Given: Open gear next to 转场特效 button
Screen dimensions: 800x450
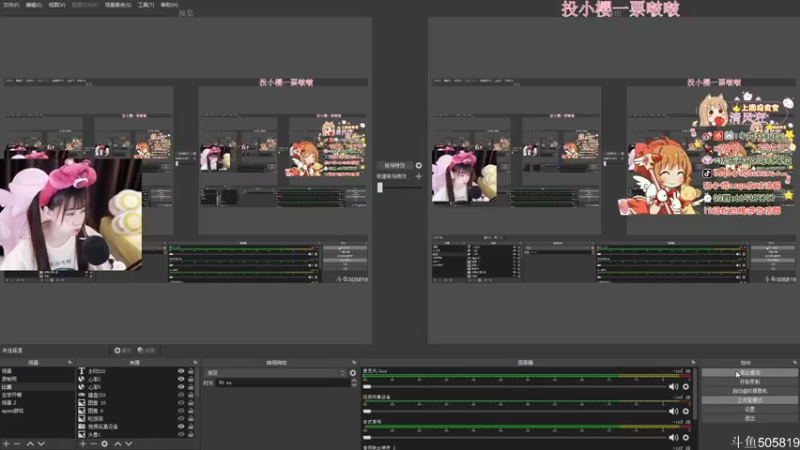Looking at the screenshot, I should tap(418, 165).
